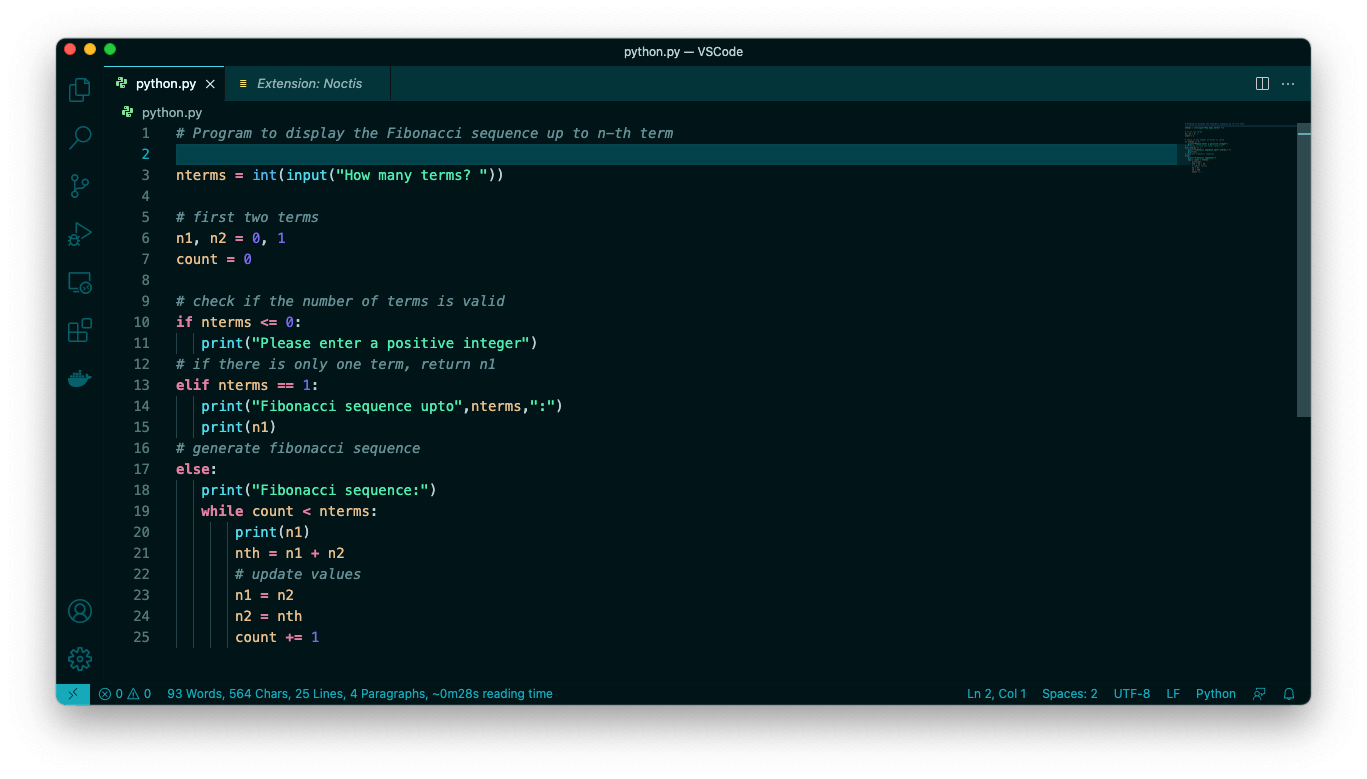Close the python.py tab

pyautogui.click(x=210, y=84)
